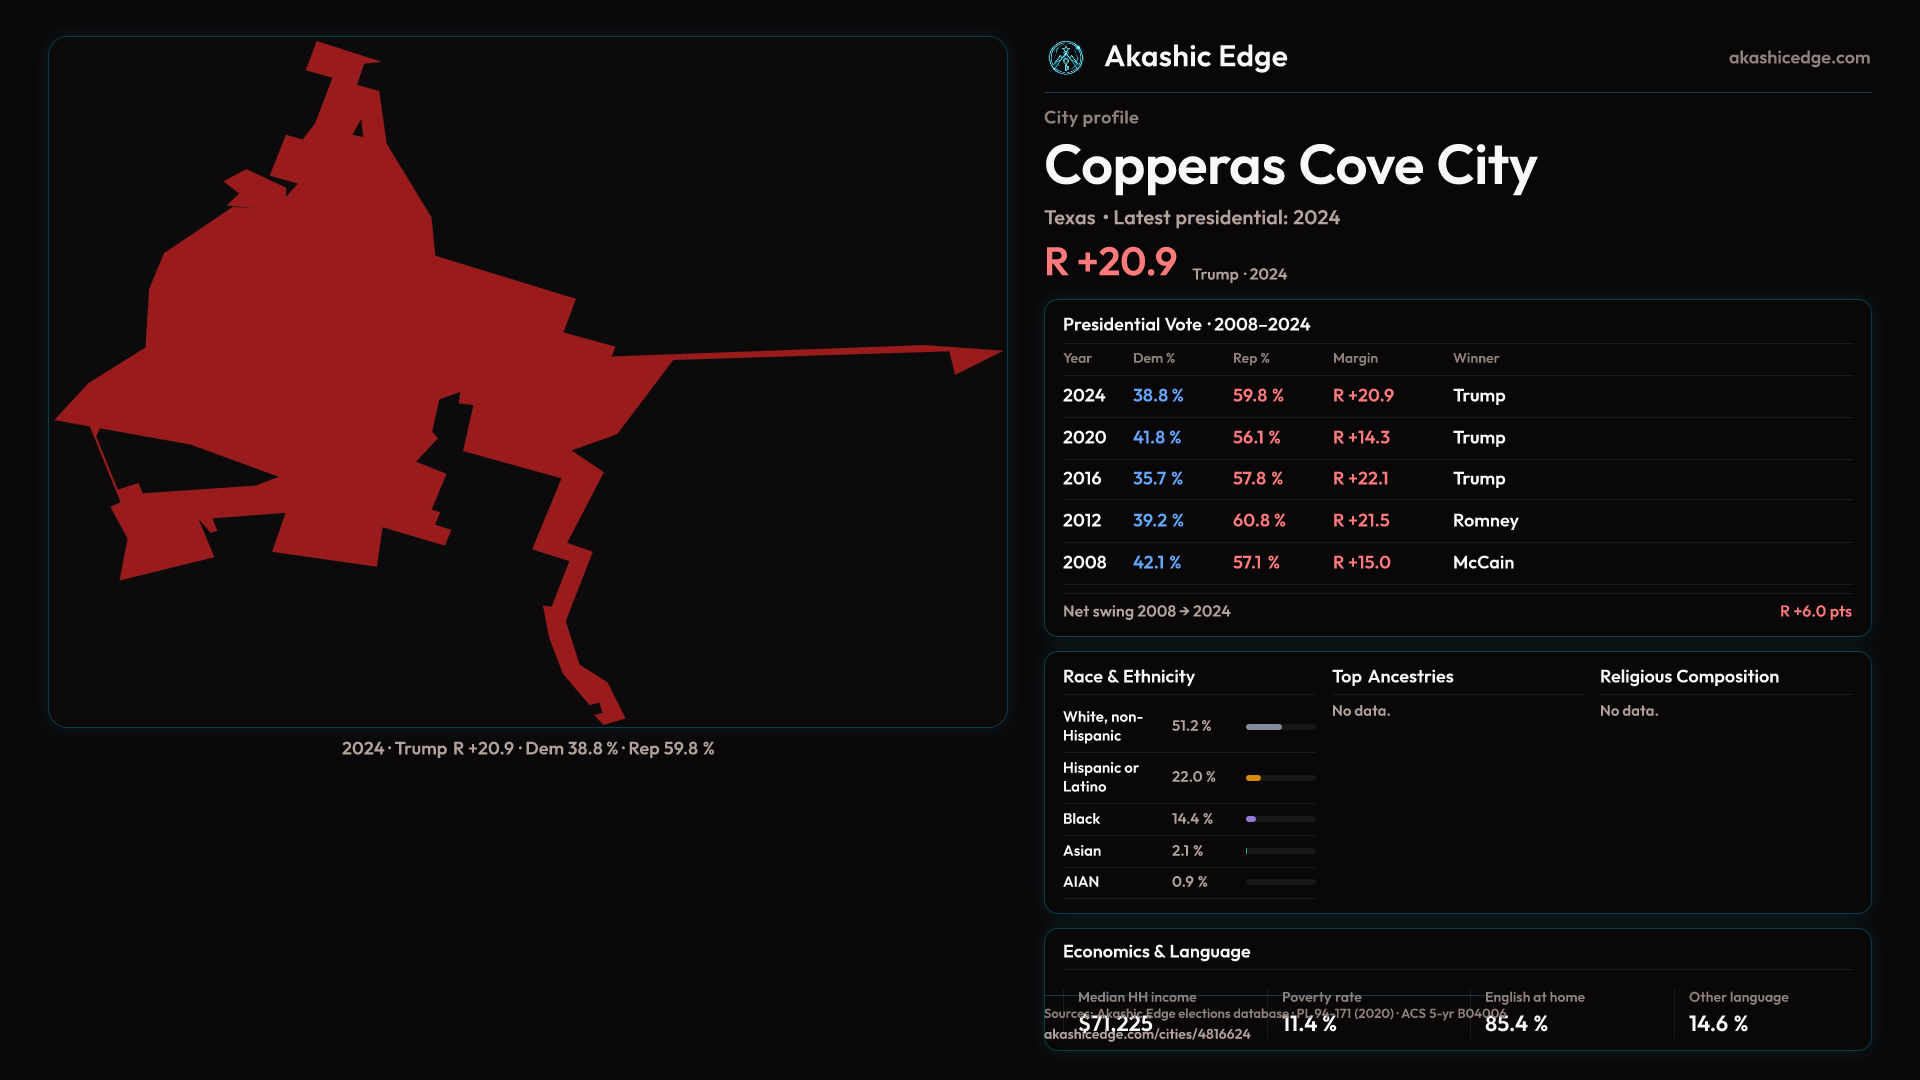Click the Akashic Edge logo icon
The width and height of the screenshot is (1920, 1080).
click(x=1065, y=58)
